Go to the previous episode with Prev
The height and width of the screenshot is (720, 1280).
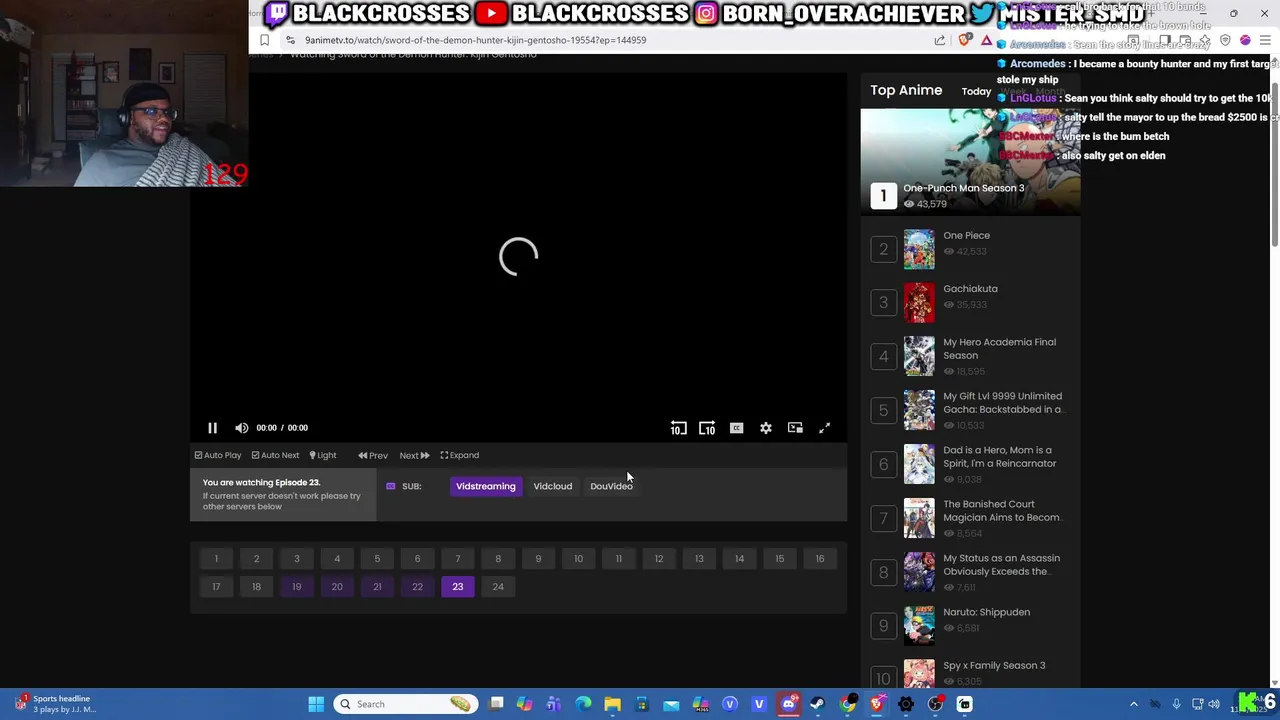click(373, 455)
